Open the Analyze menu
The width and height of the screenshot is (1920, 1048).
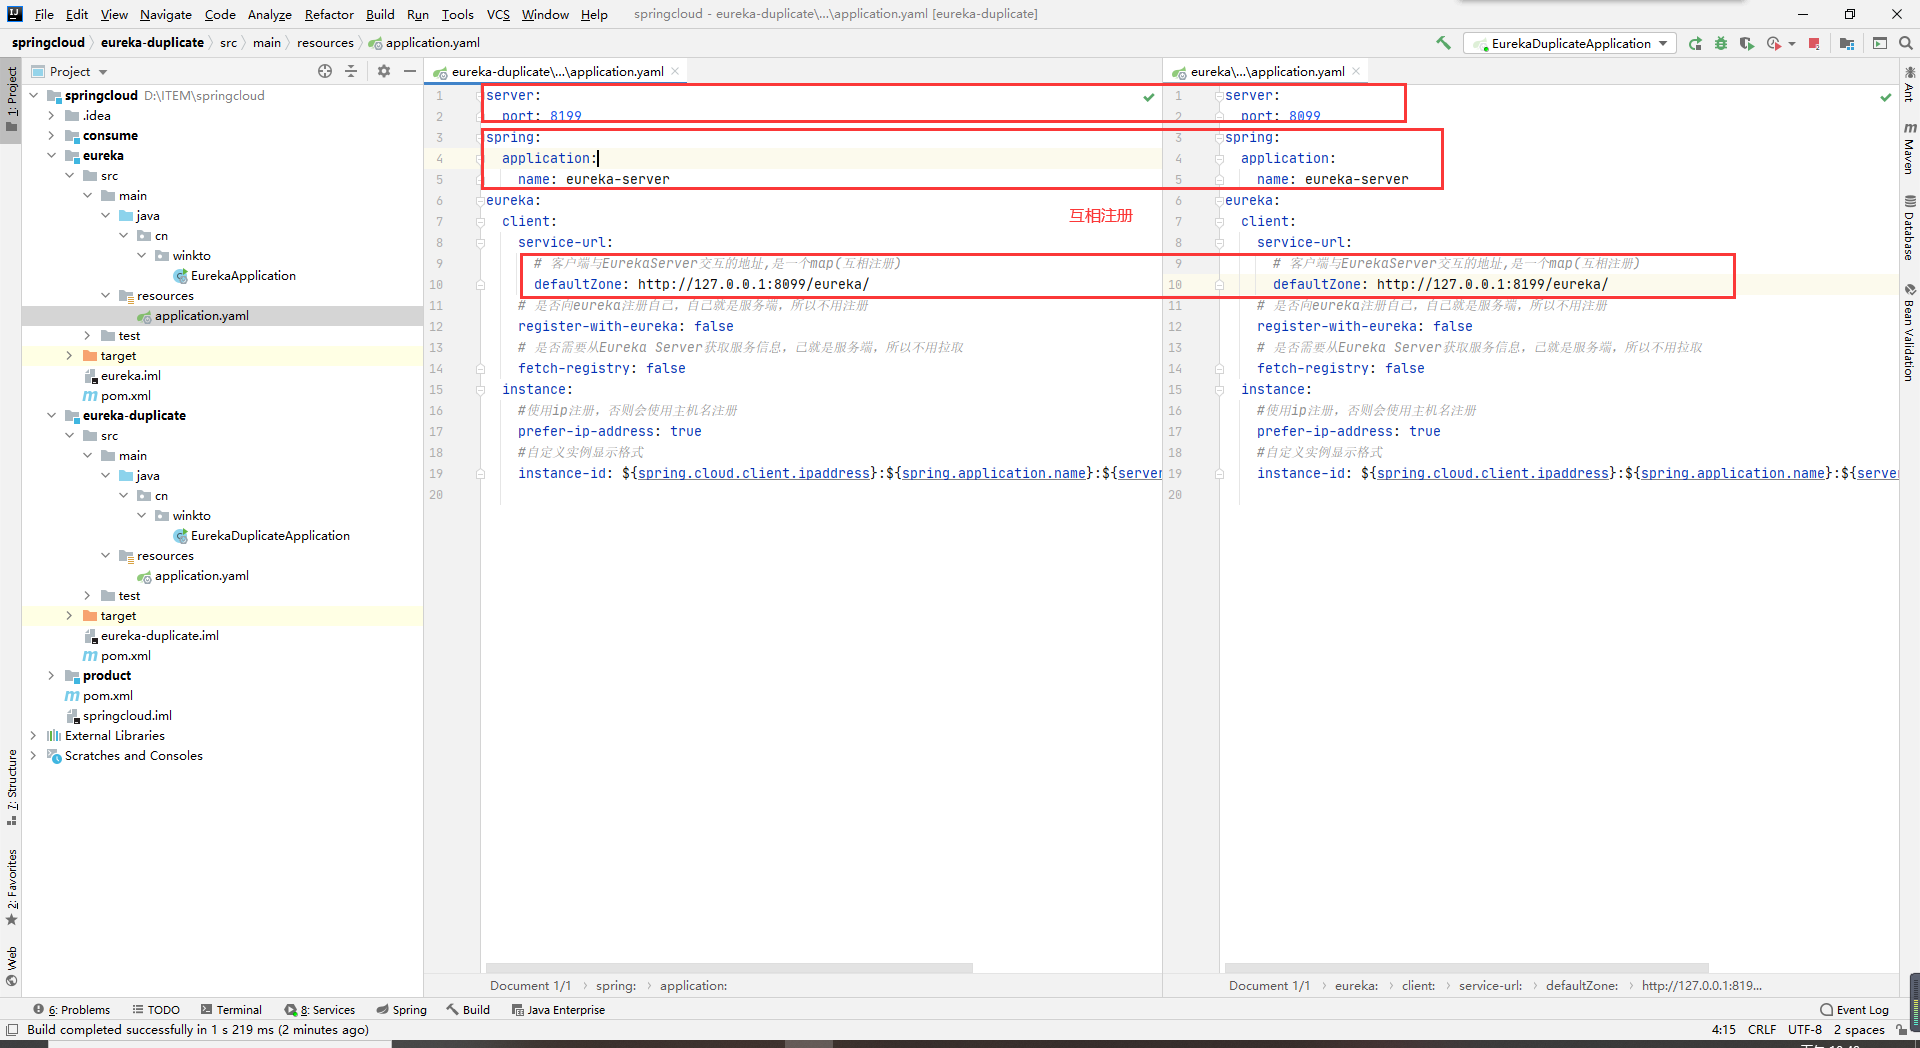pos(270,14)
